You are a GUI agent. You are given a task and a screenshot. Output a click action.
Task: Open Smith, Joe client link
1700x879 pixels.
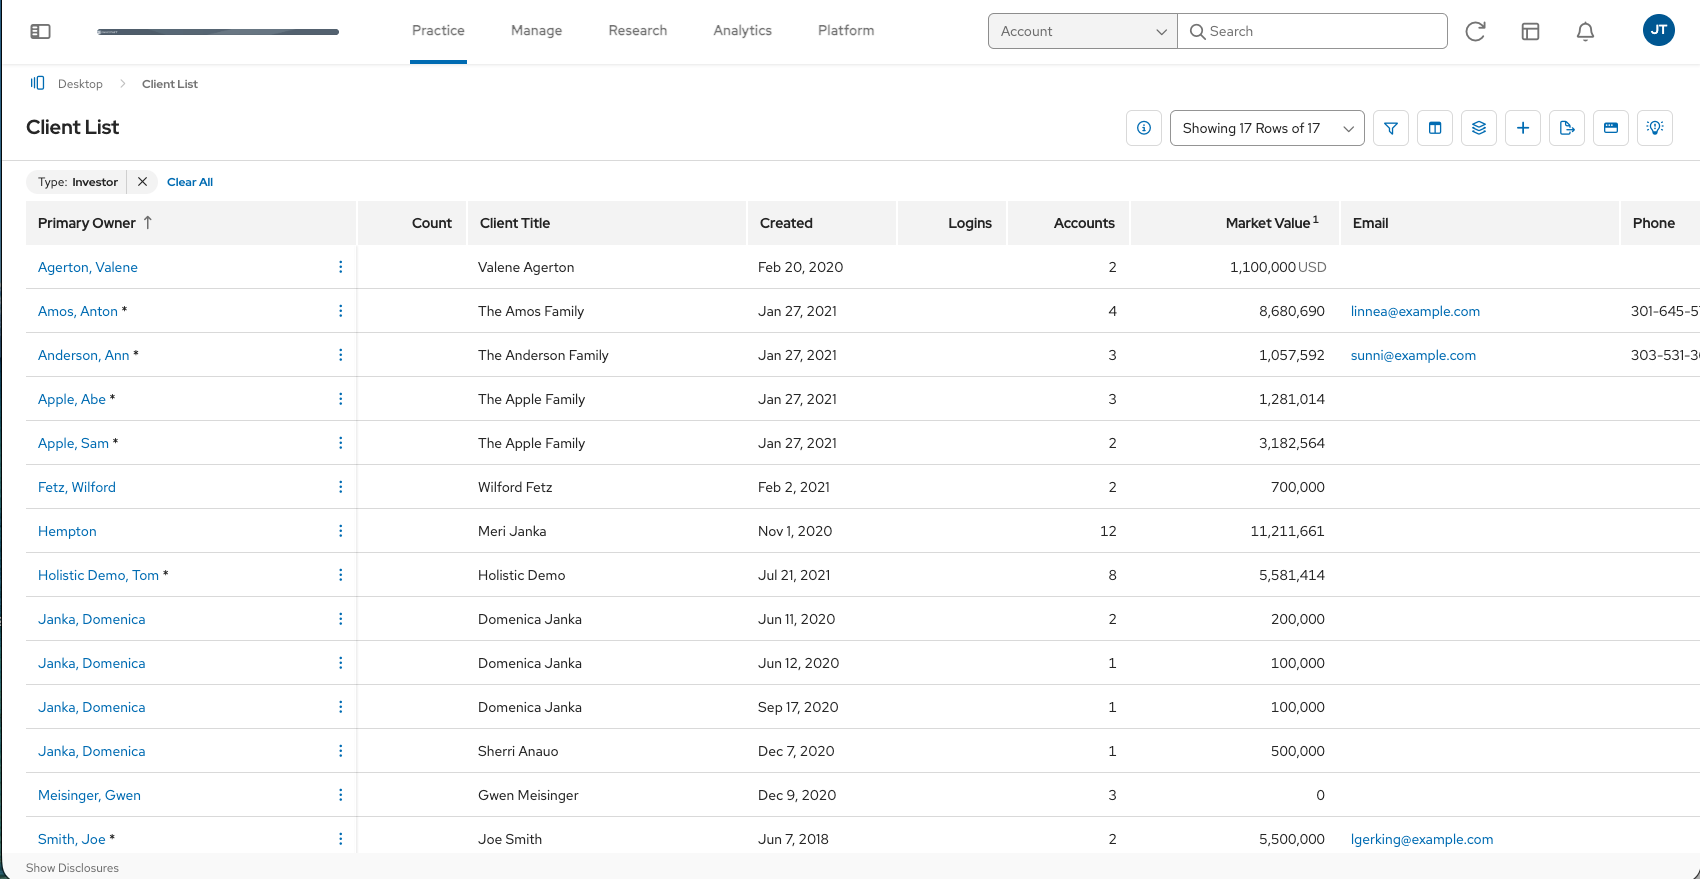pyautogui.click(x=72, y=839)
